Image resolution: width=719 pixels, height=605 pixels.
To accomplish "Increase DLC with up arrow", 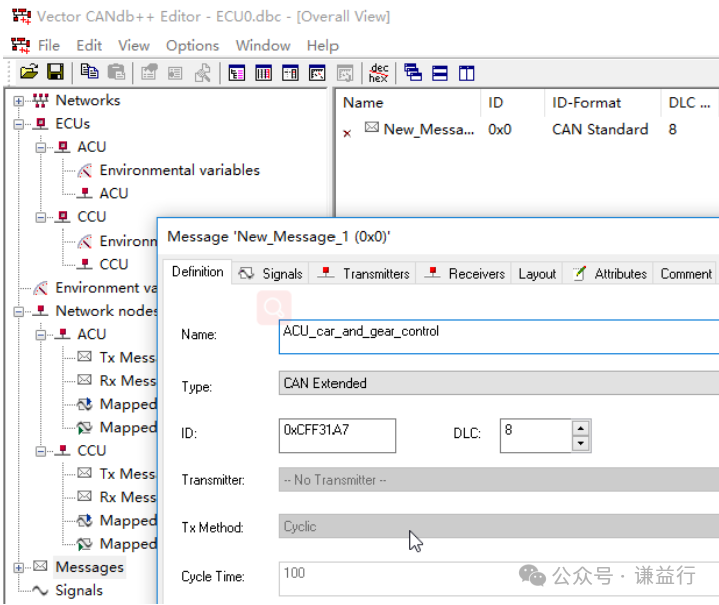I will (x=581, y=428).
